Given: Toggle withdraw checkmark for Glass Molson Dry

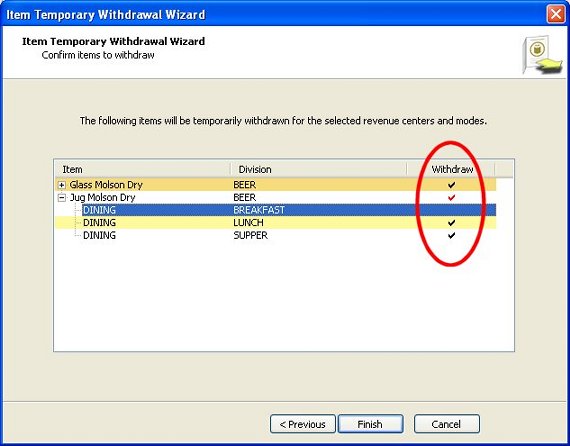Looking at the screenshot, I should (451, 185).
